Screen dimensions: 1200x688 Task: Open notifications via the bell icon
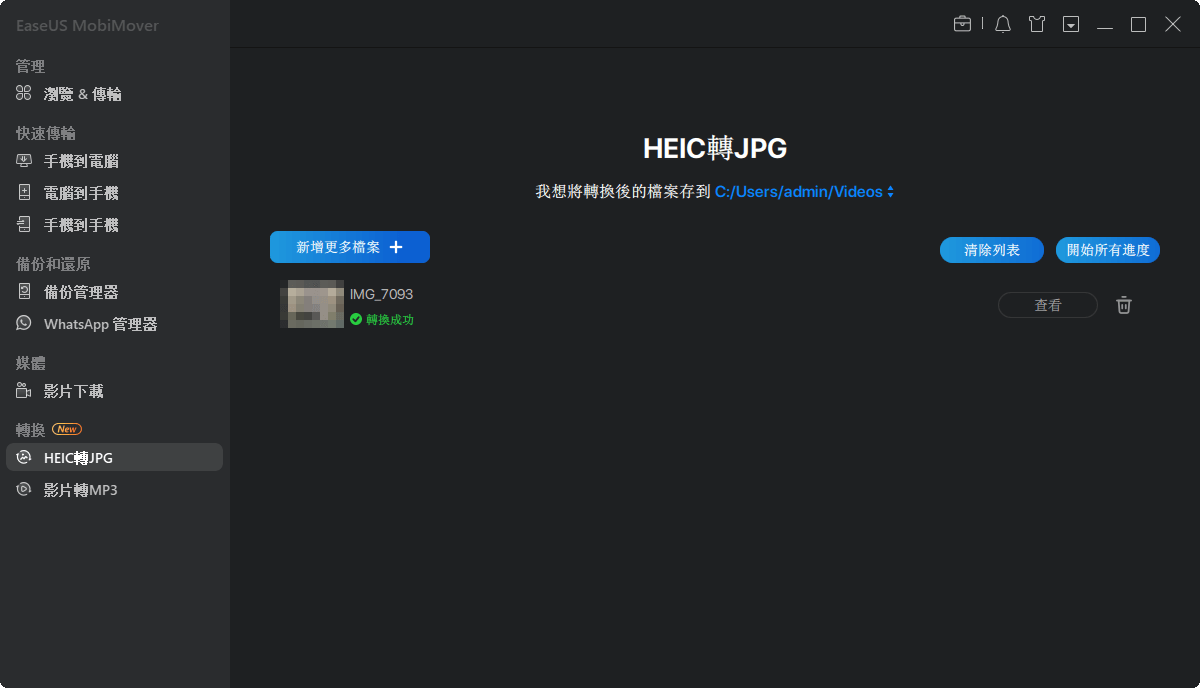(x=1002, y=23)
